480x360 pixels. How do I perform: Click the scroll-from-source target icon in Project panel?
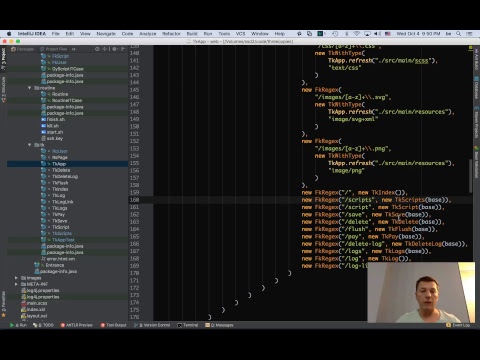97,49
